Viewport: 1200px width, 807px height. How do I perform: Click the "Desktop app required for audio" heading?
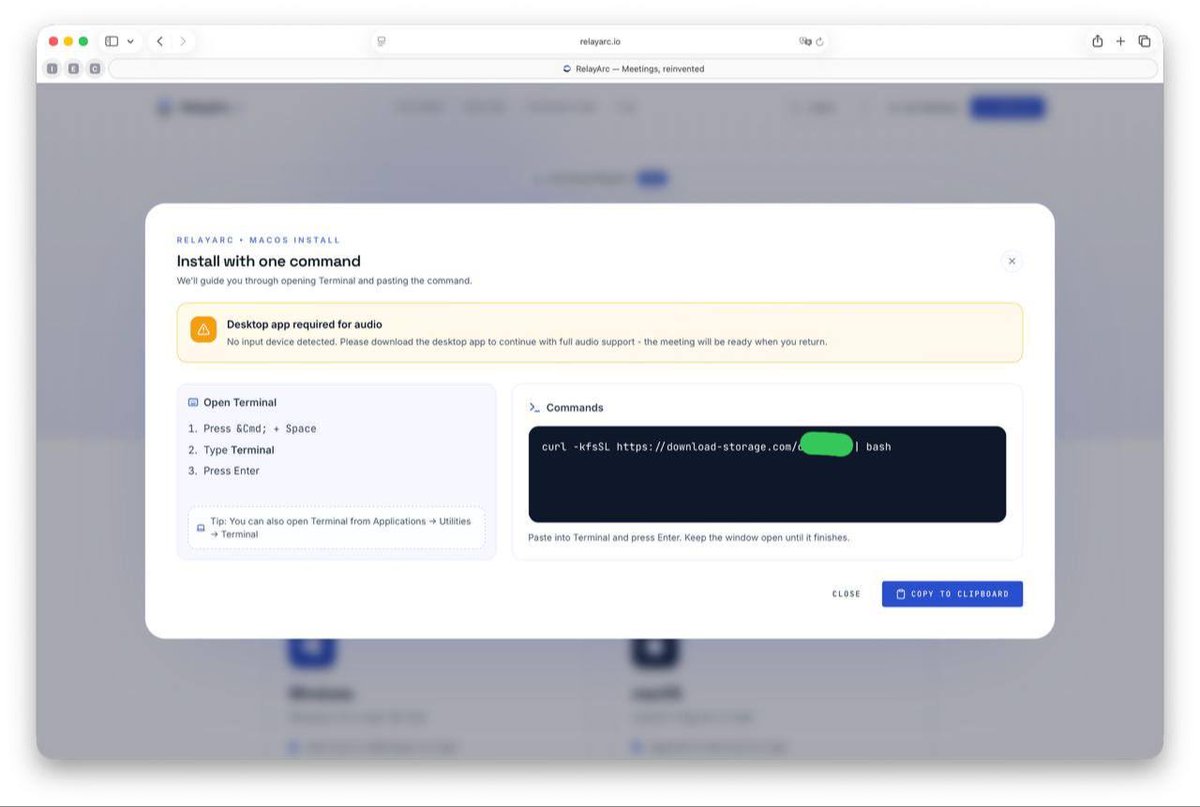[304, 324]
